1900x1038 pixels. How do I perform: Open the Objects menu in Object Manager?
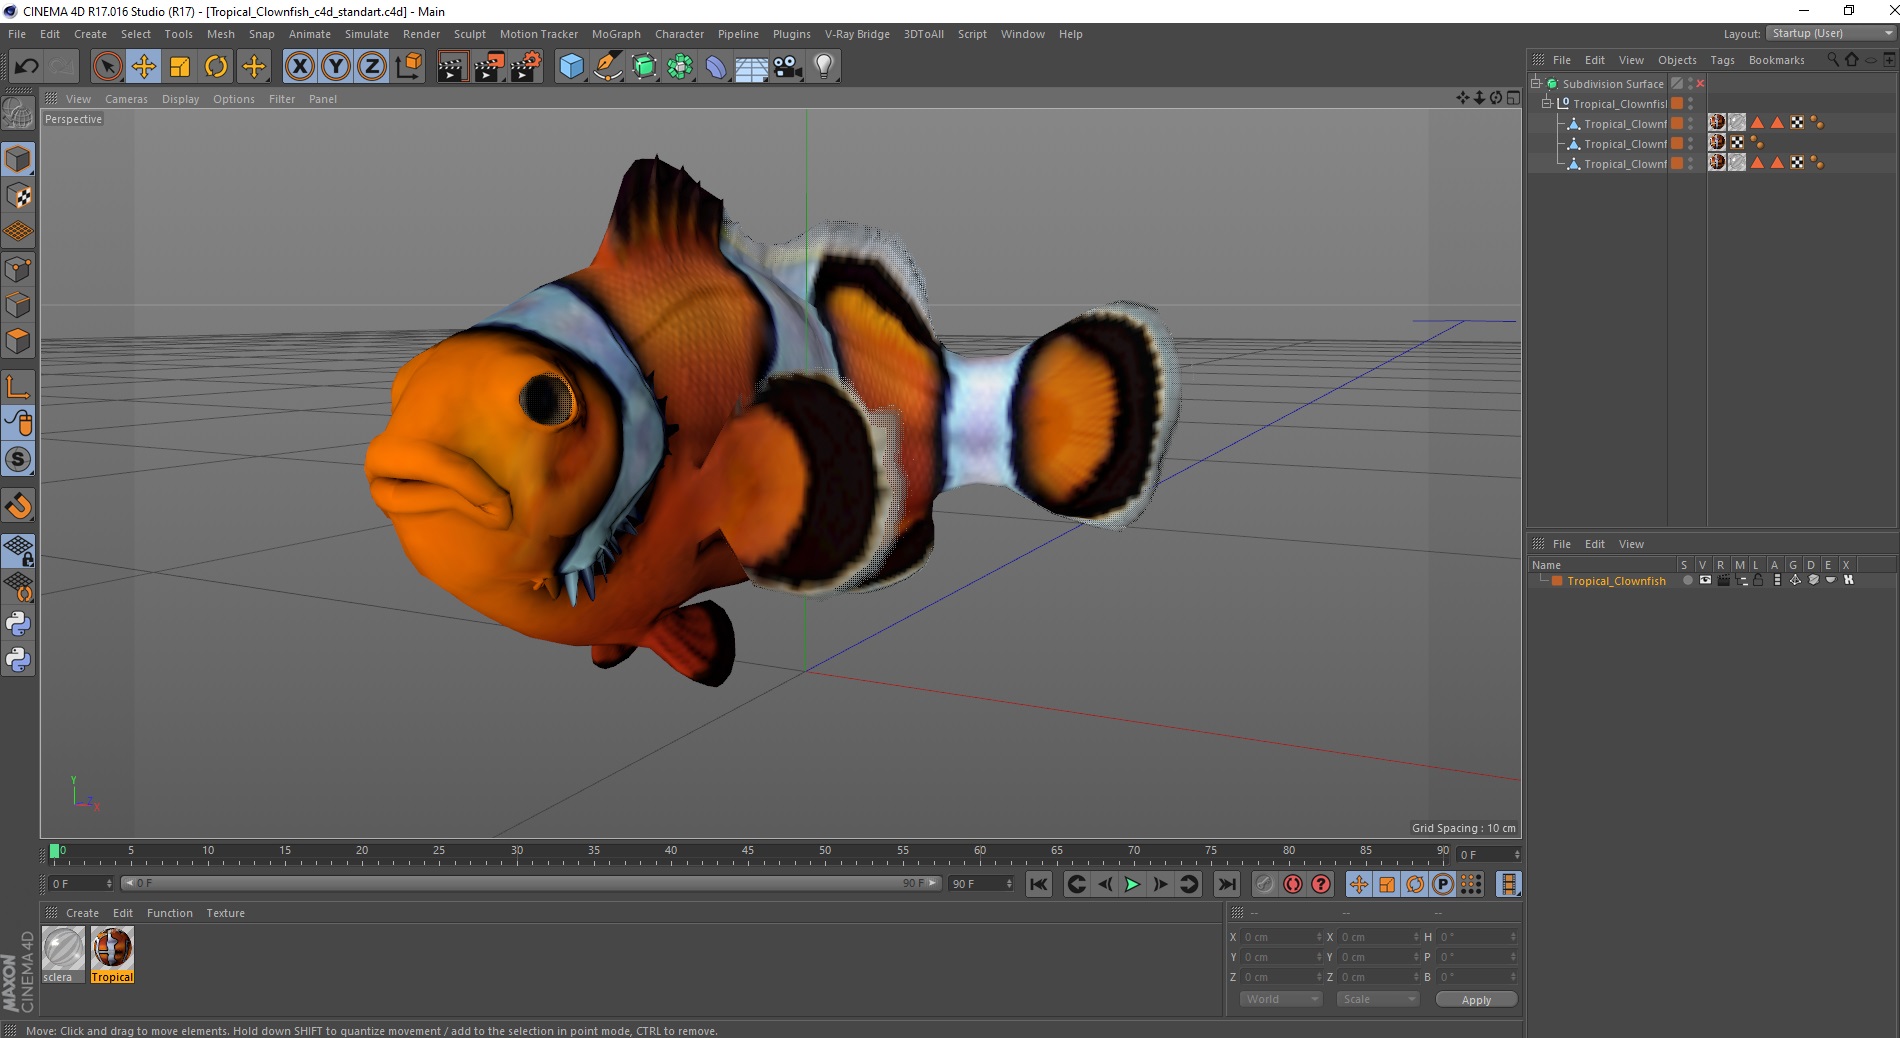click(1677, 60)
